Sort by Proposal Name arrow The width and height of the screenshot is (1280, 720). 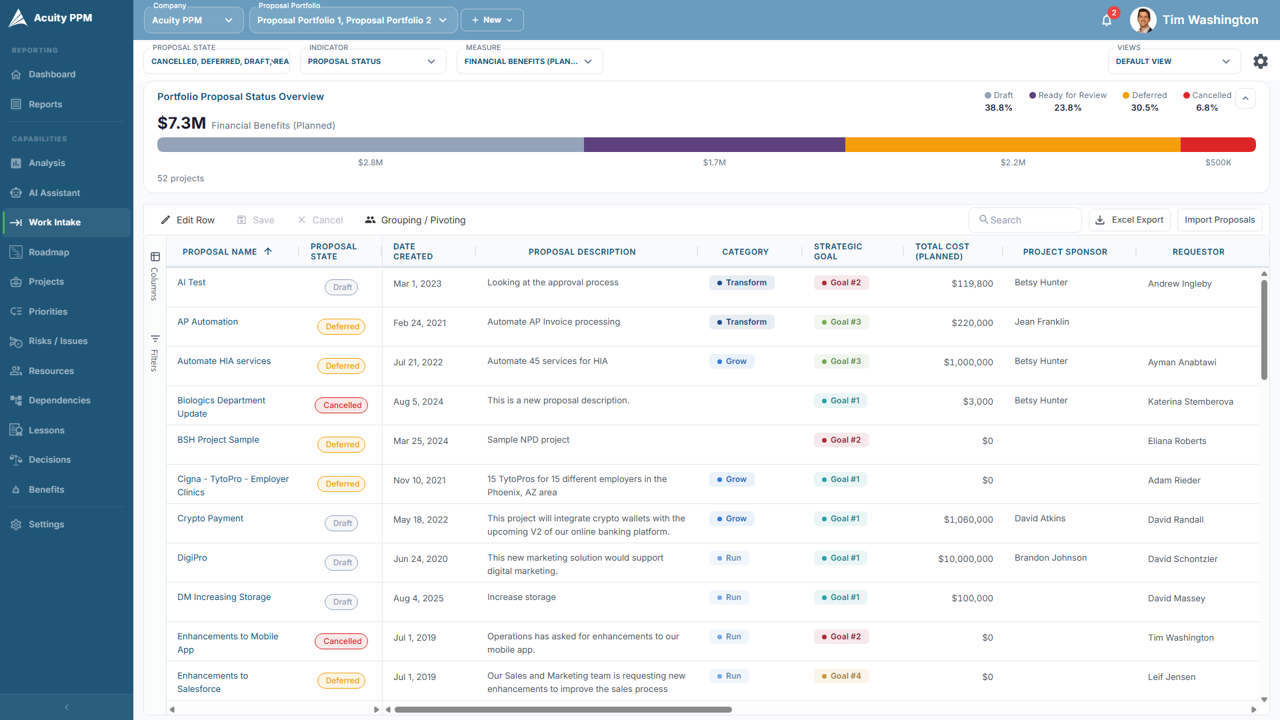[x=268, y=252]
